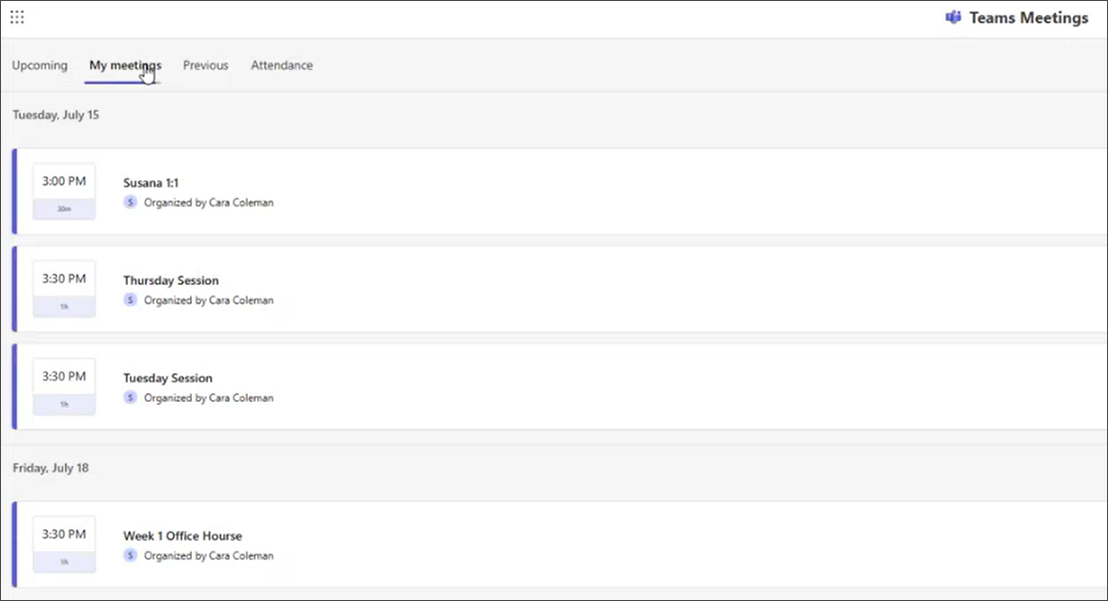The height and width of the screenshot is (601, 1108).
Task: Click the 3:00 PM time block on Susana 1:1
Action: [x=64, y=180]
